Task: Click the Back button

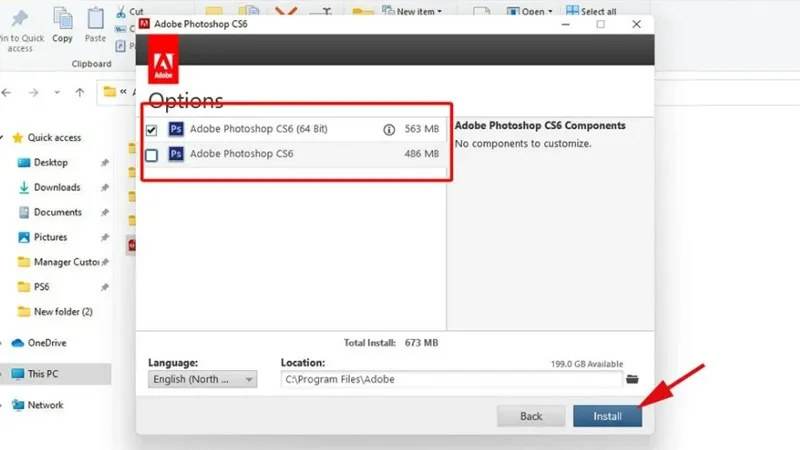Action: 531,416
